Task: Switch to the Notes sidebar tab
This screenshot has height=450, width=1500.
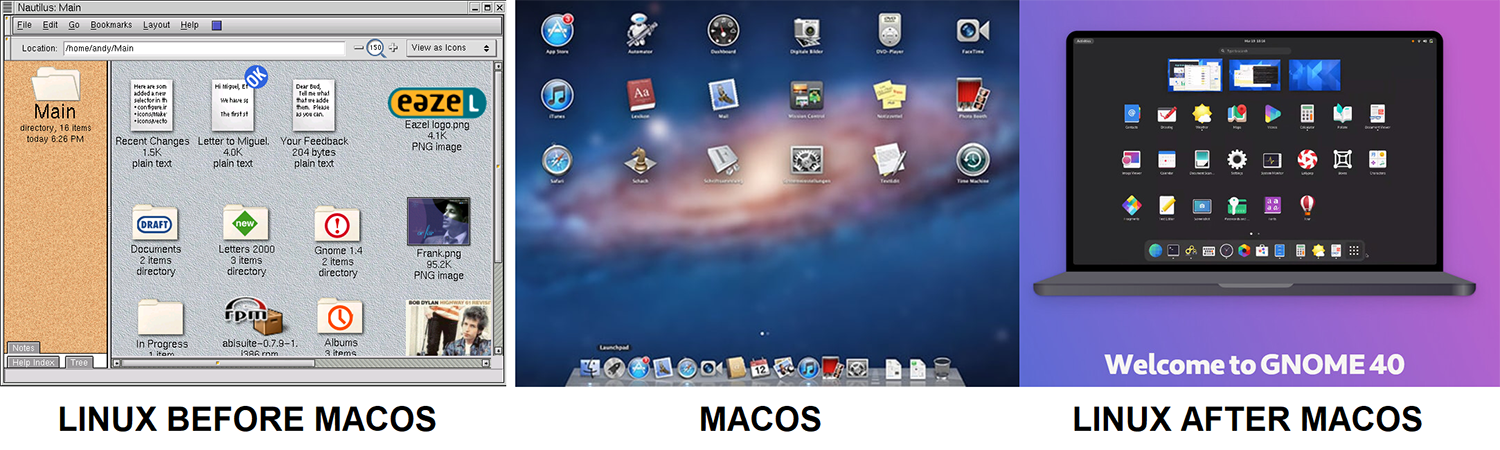Action: tap(23, 348)
